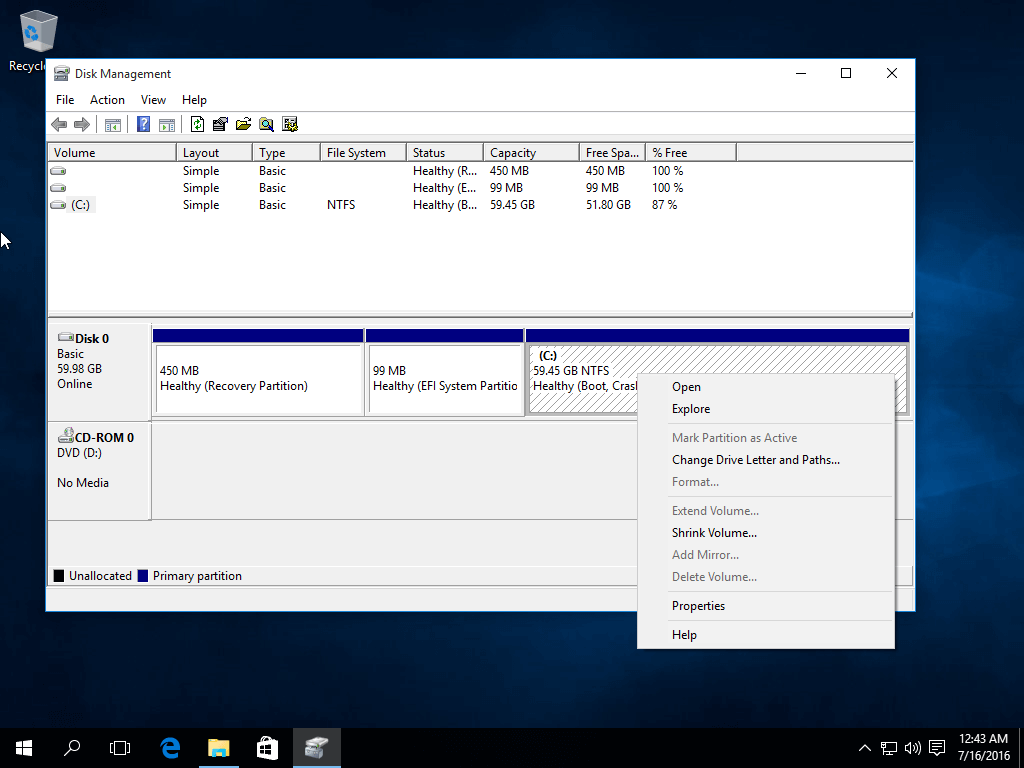Click the yellow folder Open toolbar icon
Image resolution: width=1024 pixels, height=768 pixels.
coord(243,125)
